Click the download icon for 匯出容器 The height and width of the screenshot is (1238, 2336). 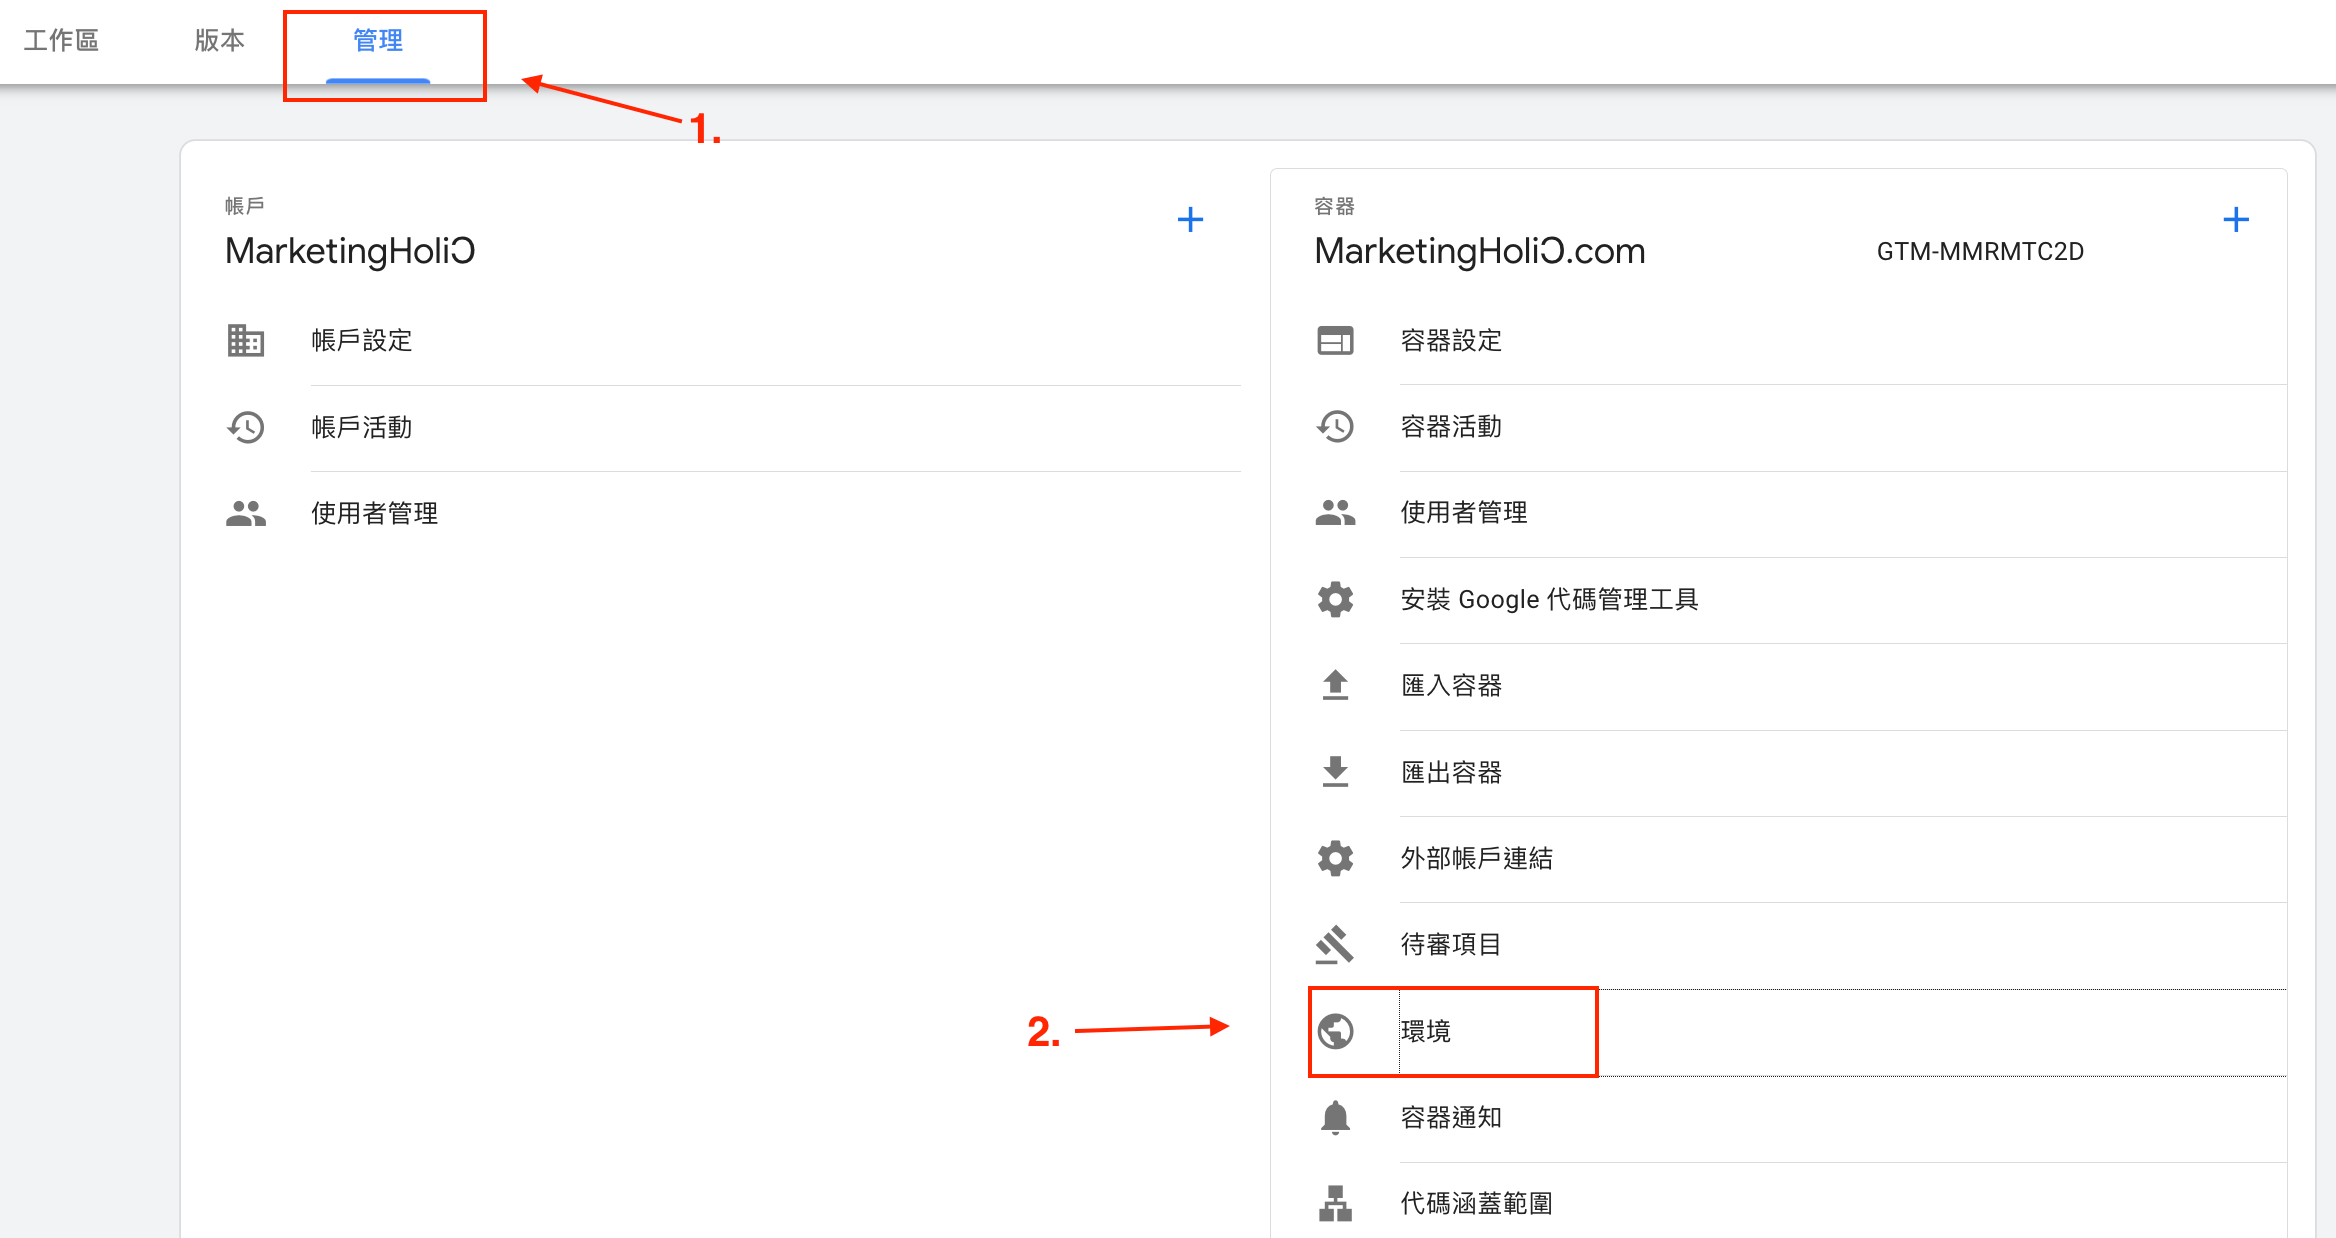1335,772
